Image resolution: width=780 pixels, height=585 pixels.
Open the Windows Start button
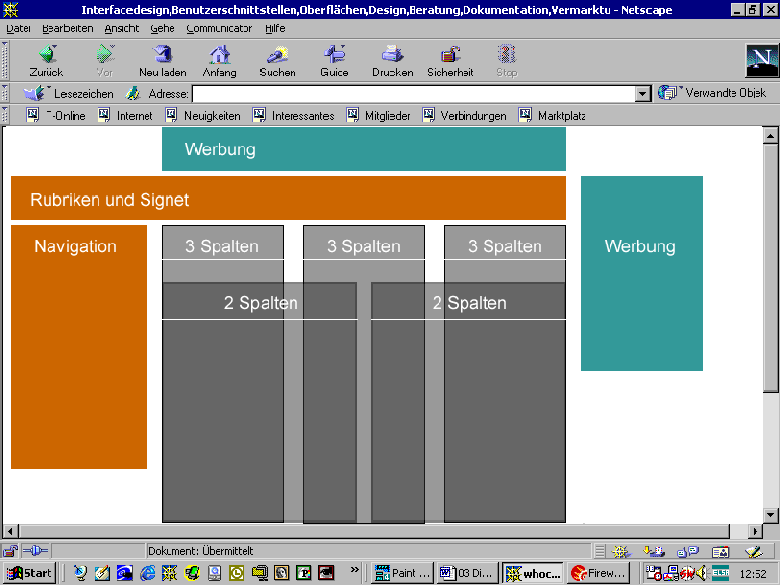pyautogui.click(x=29, y=573)
